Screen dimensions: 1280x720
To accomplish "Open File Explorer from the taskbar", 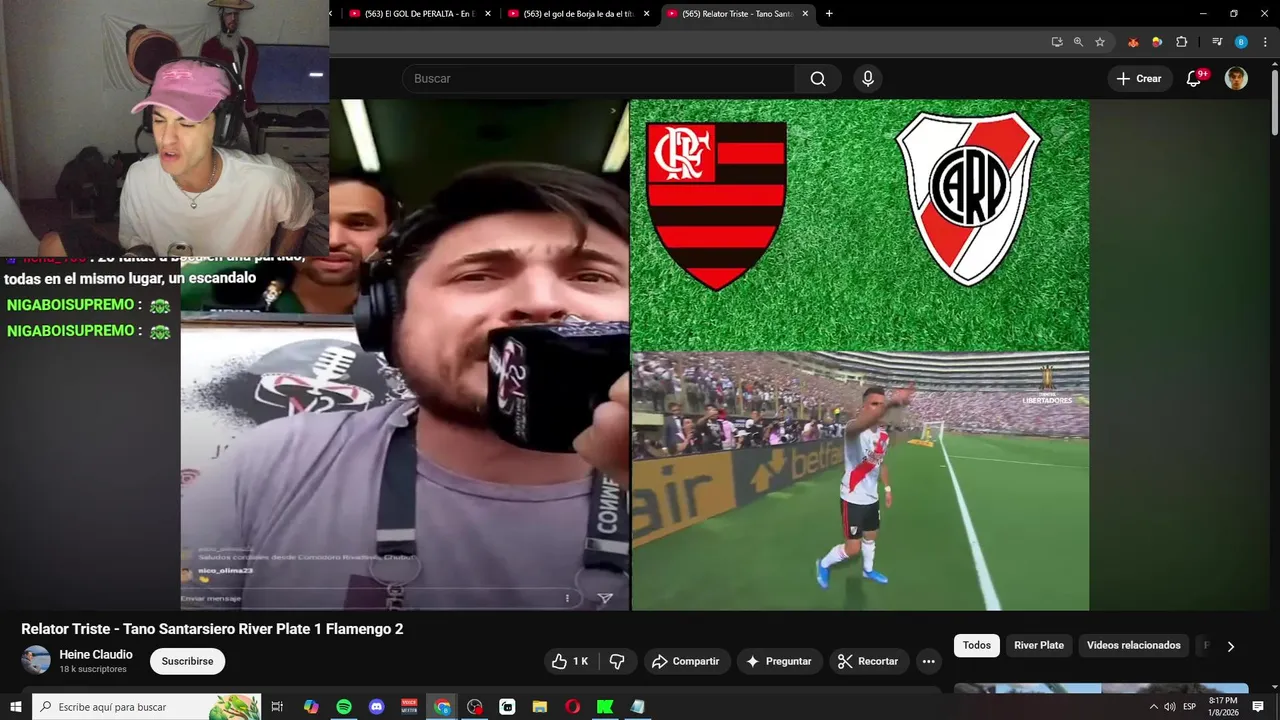I will 540,707.
